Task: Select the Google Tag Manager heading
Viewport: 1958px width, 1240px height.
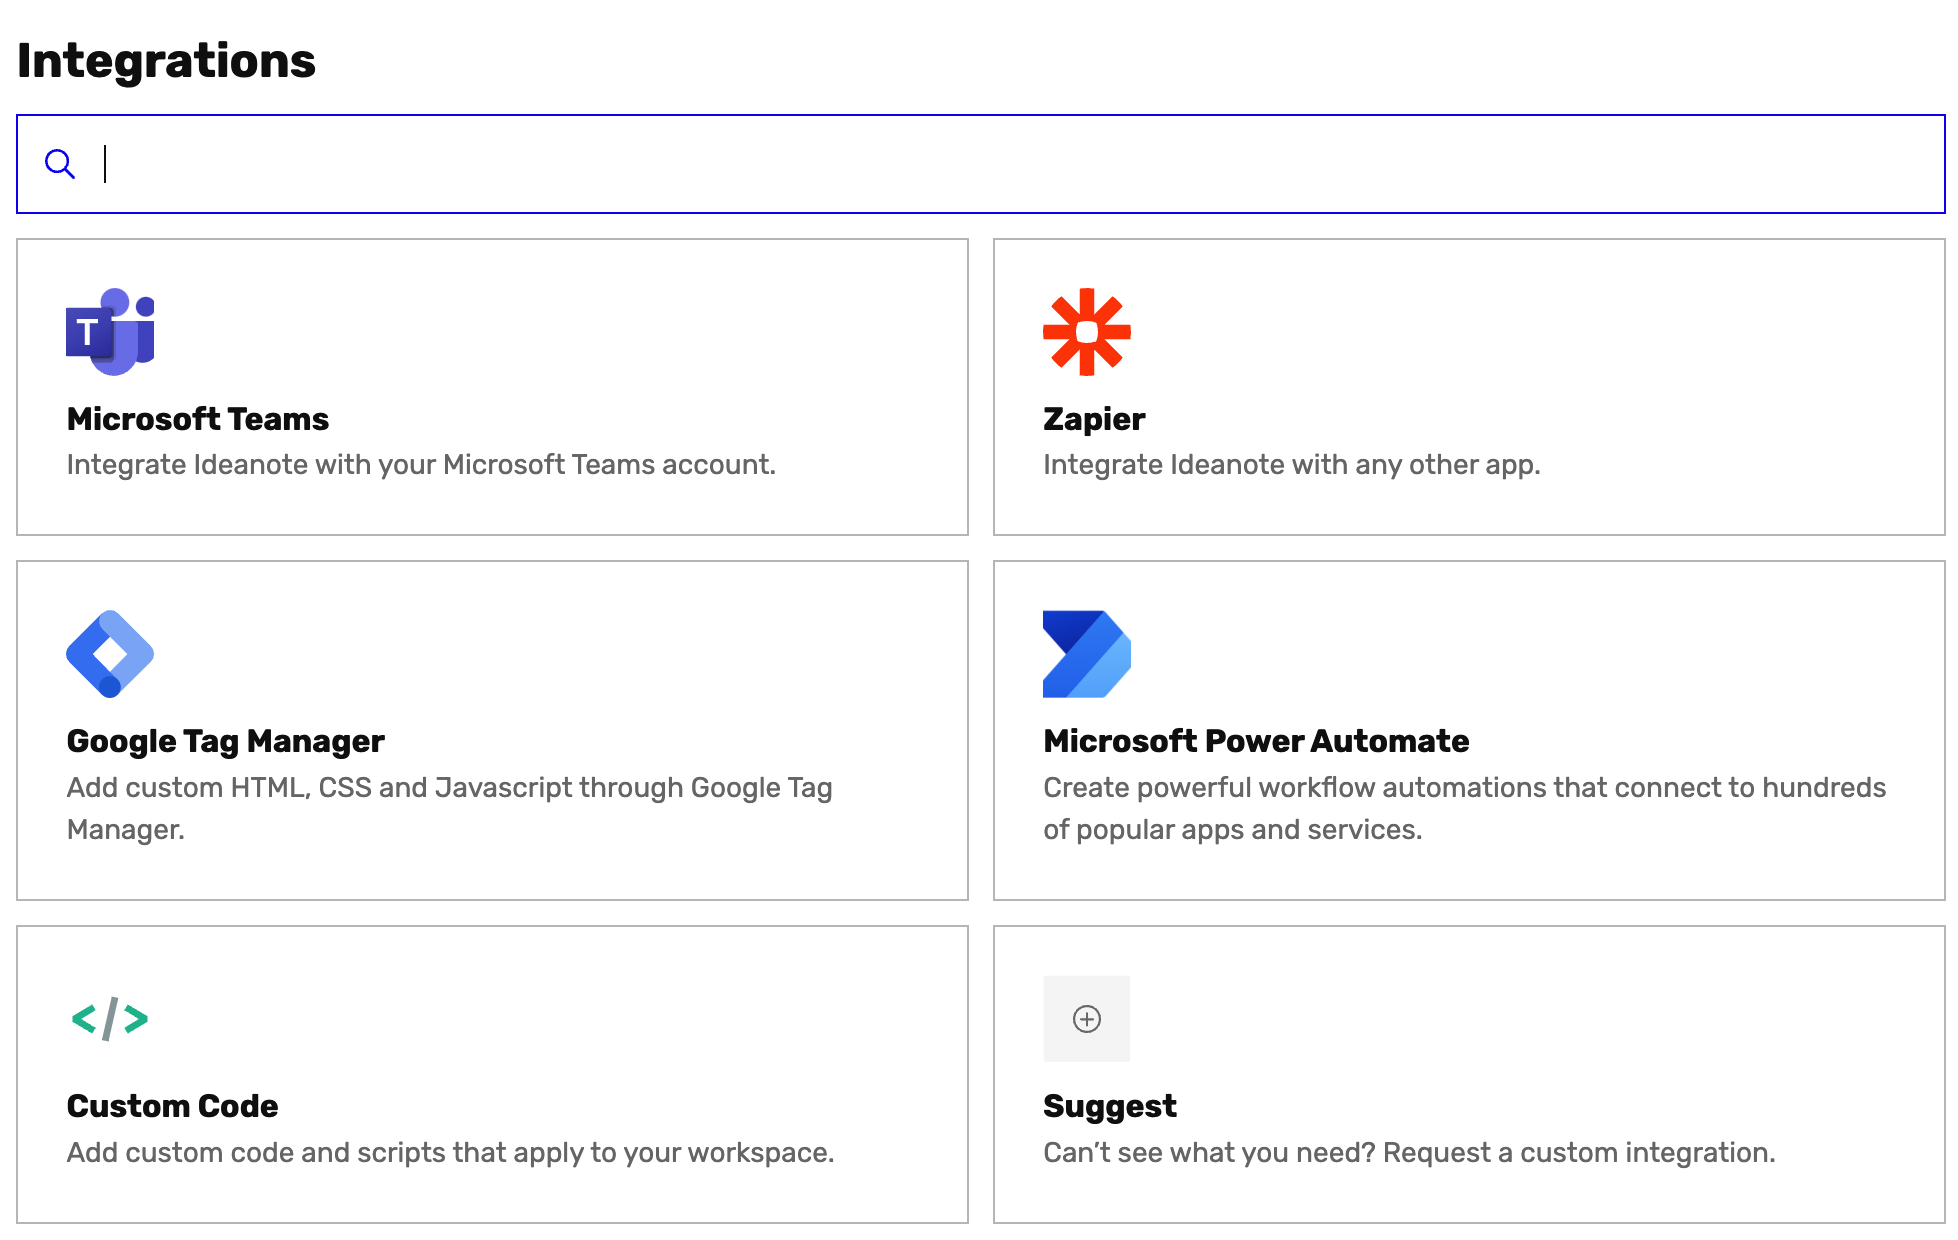Action: 225,741
